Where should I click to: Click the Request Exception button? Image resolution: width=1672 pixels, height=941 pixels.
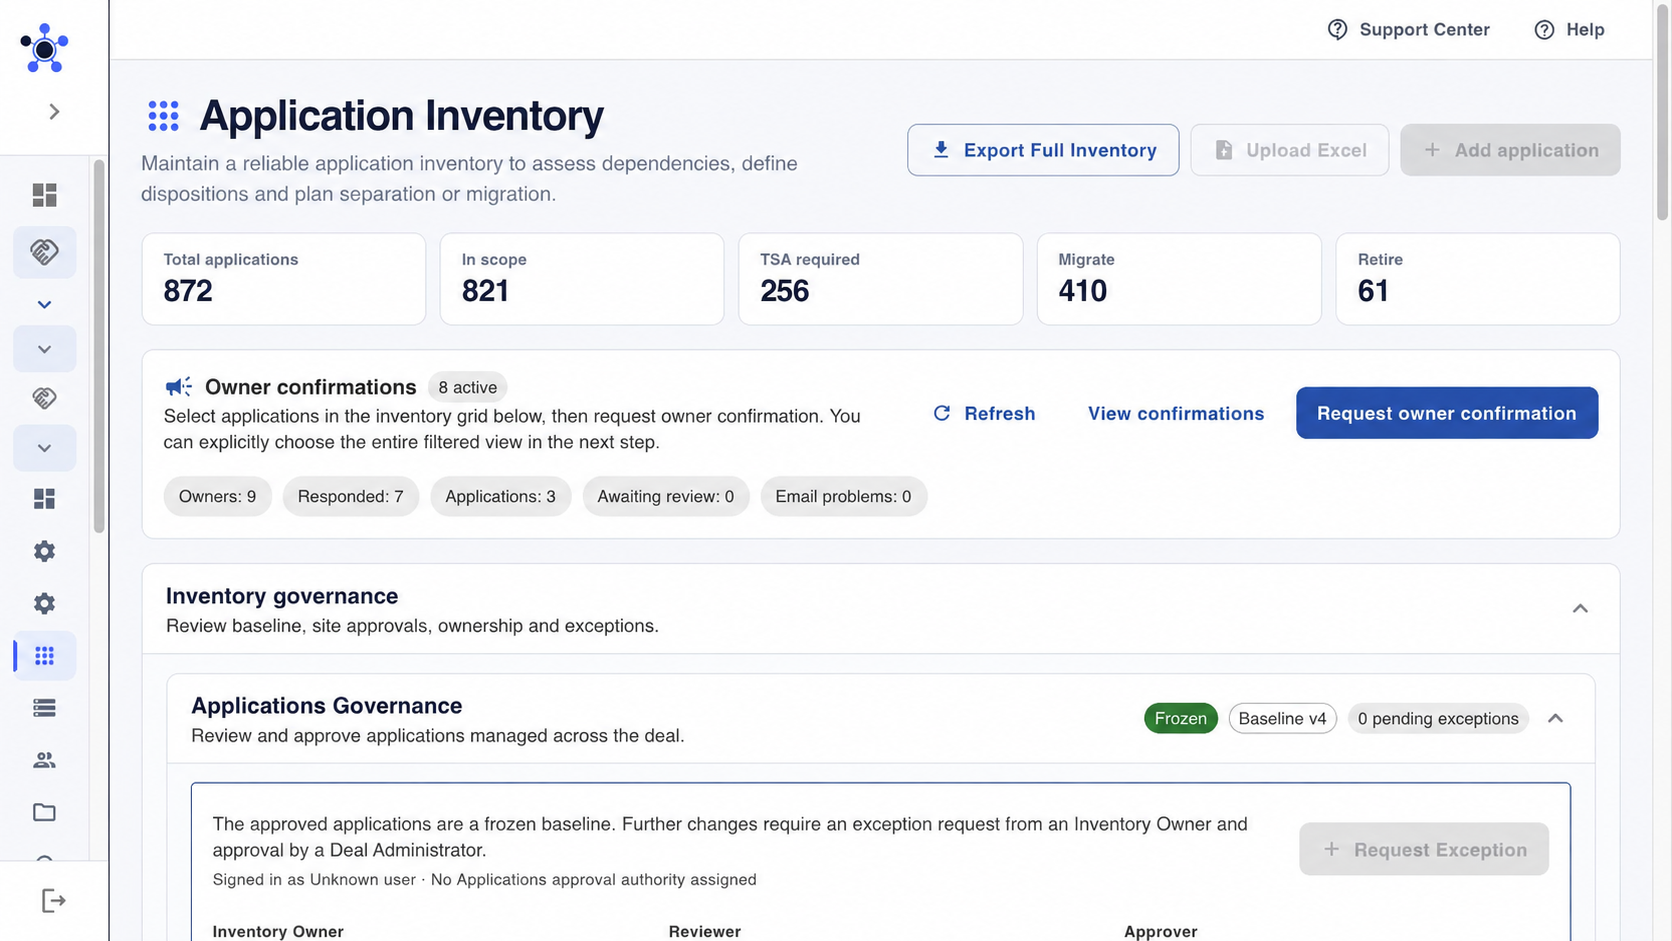tap(1424, 849)
